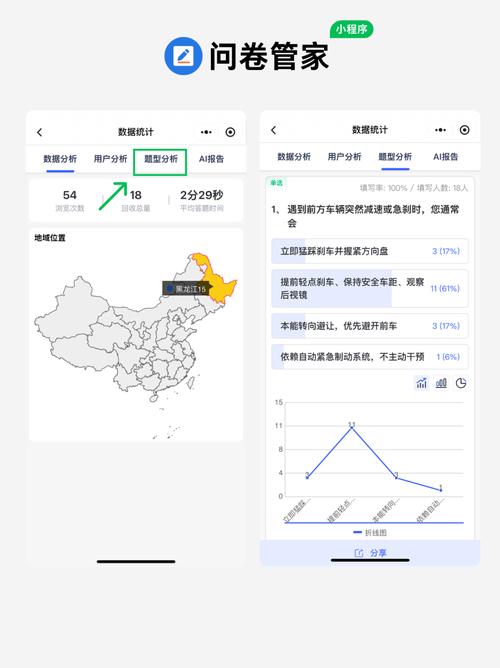
Task: Click the 单选 question type tag
Action: click(x=276, y=183)
